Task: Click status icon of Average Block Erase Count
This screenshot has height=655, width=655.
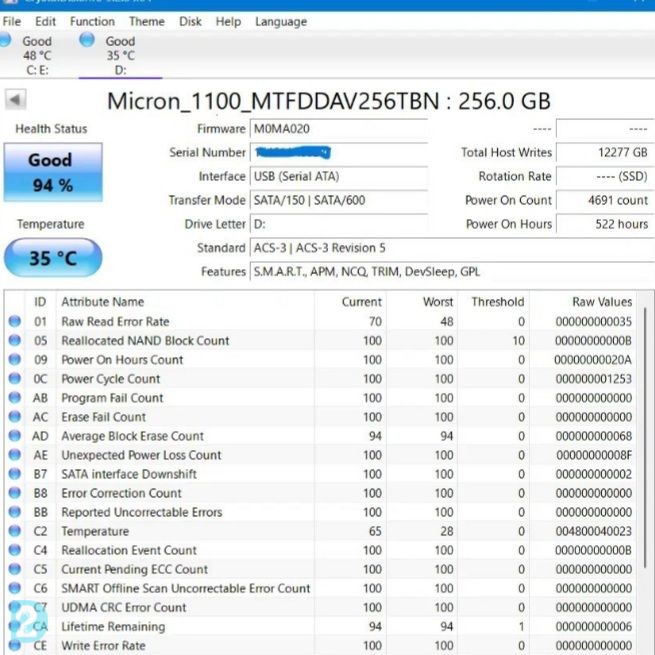Action: pyautogui.click(x=15, y=435)
